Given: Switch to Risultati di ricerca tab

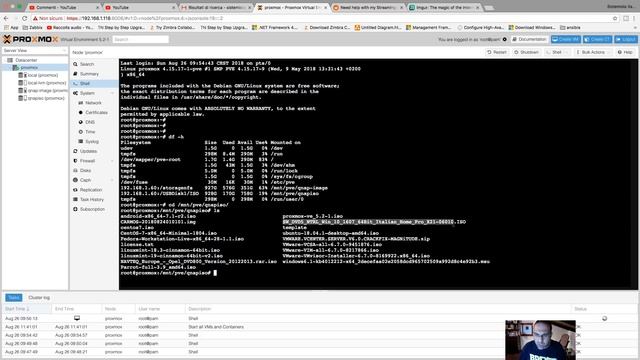Looking at the screenshot, I should (215, 7).
